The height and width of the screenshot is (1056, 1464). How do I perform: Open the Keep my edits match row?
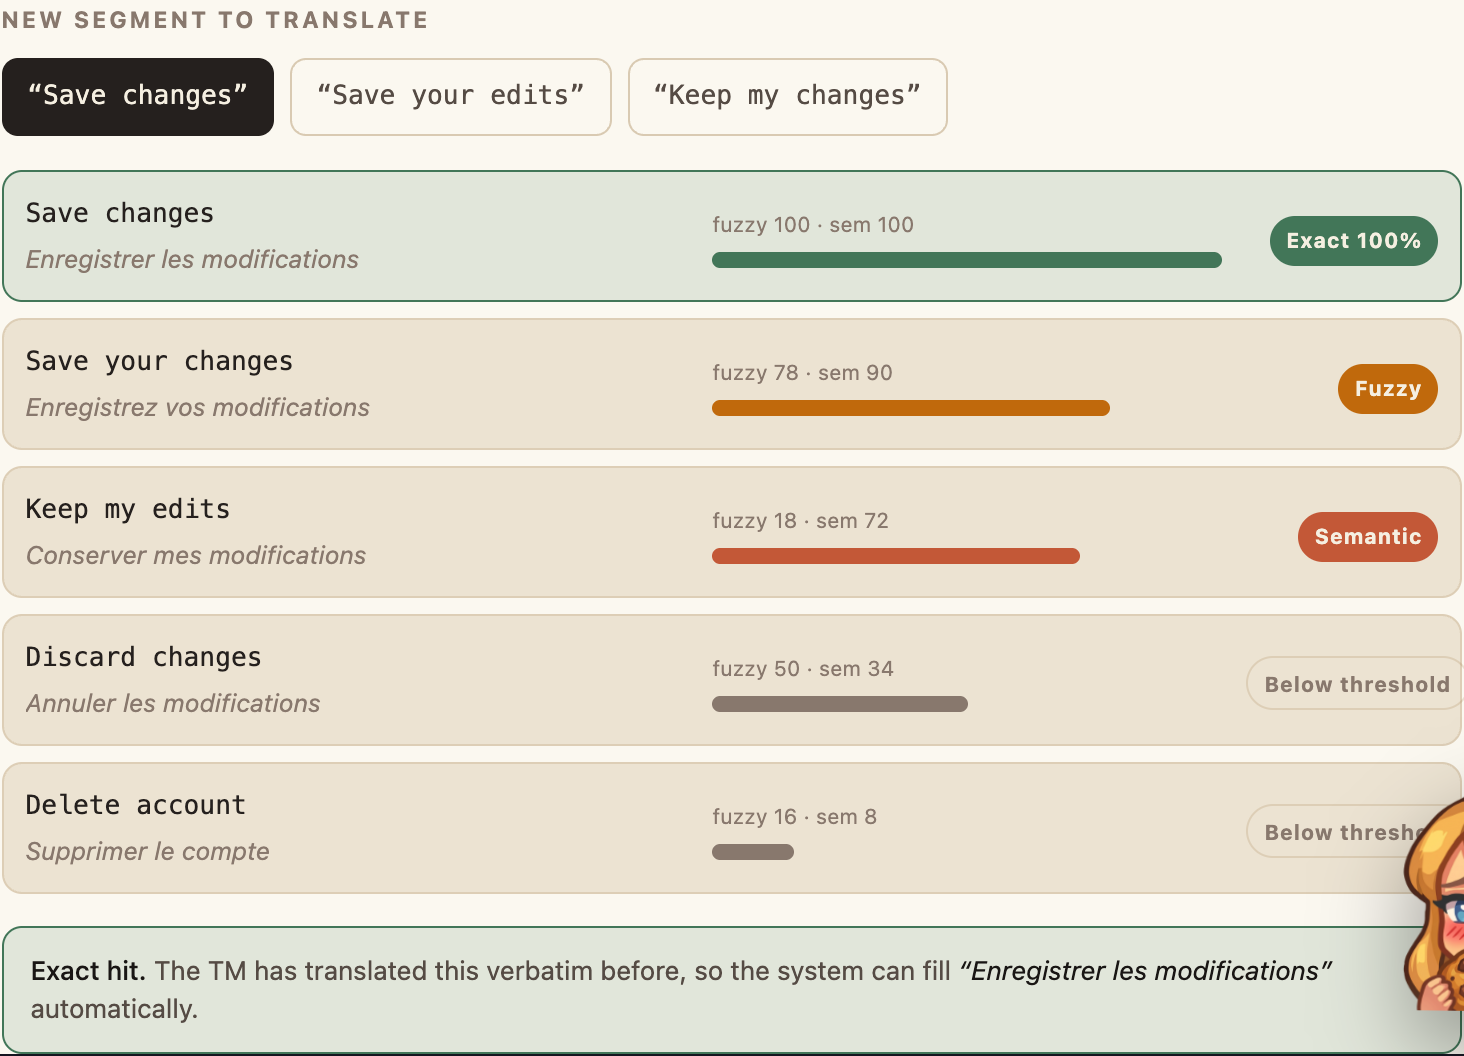[x=732, y=532]
